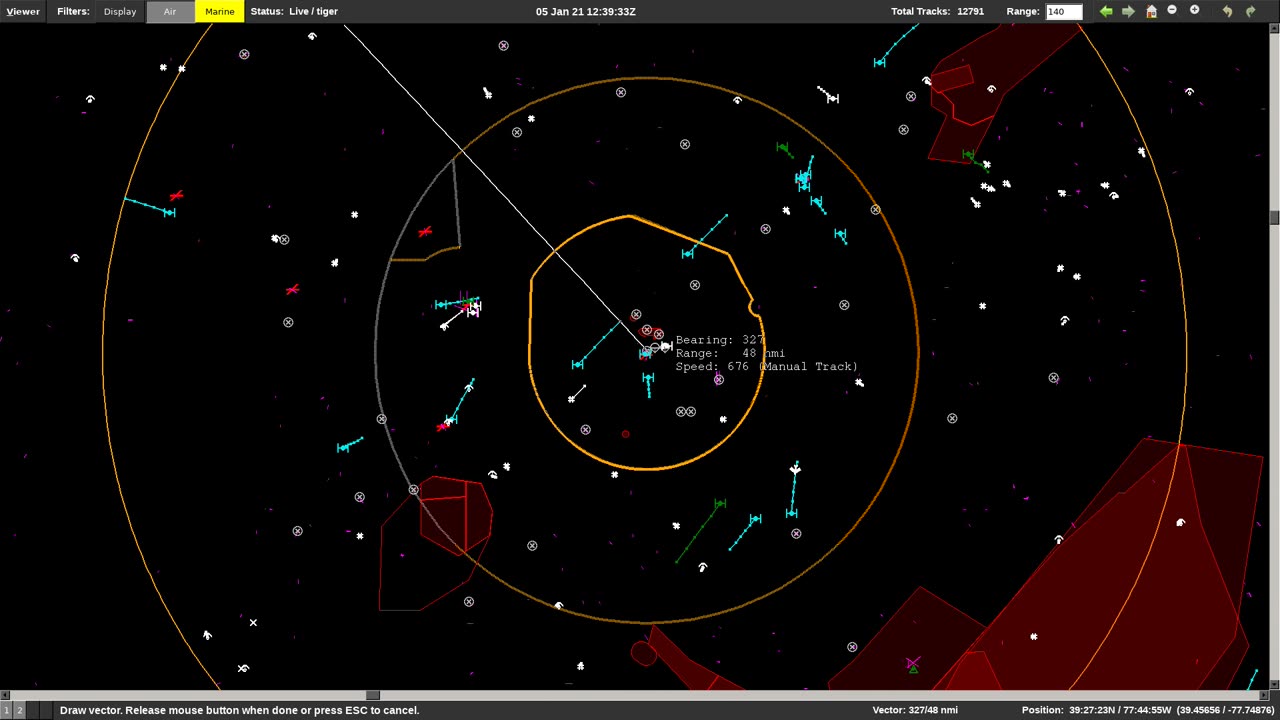1280x720 pixels.
Task: Open the Display filter menu
Action: [120, 11]
